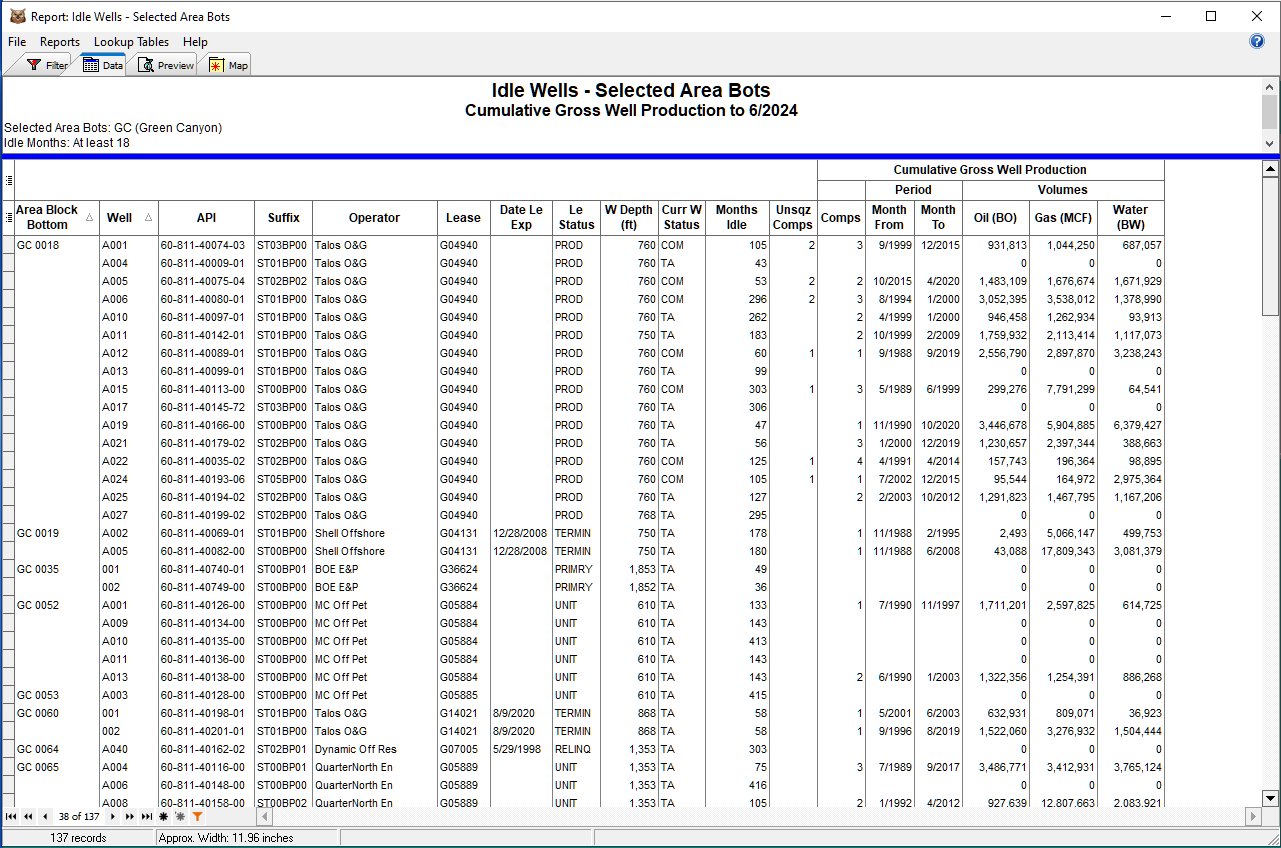The height and width of the screenshot is (848, 1281).
Task: Switch to the Filter tab
Action: [x=47, y=65]
